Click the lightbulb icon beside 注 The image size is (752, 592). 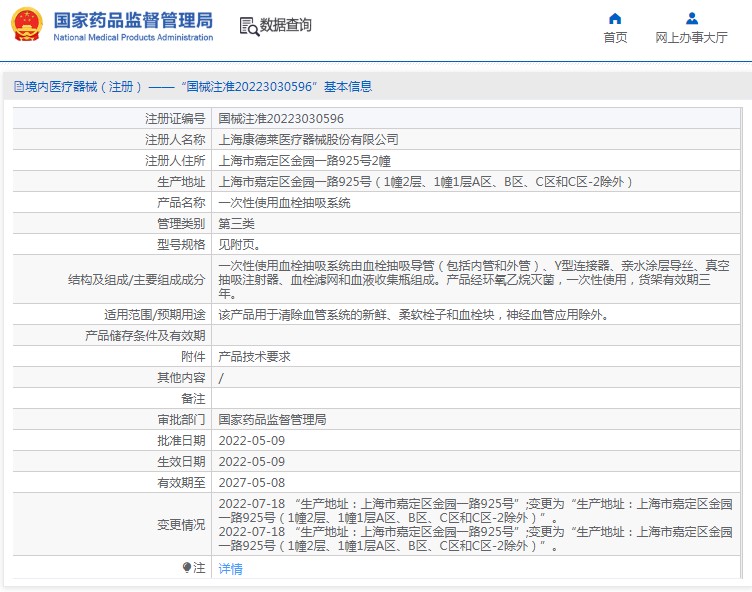tap(187, 568)
